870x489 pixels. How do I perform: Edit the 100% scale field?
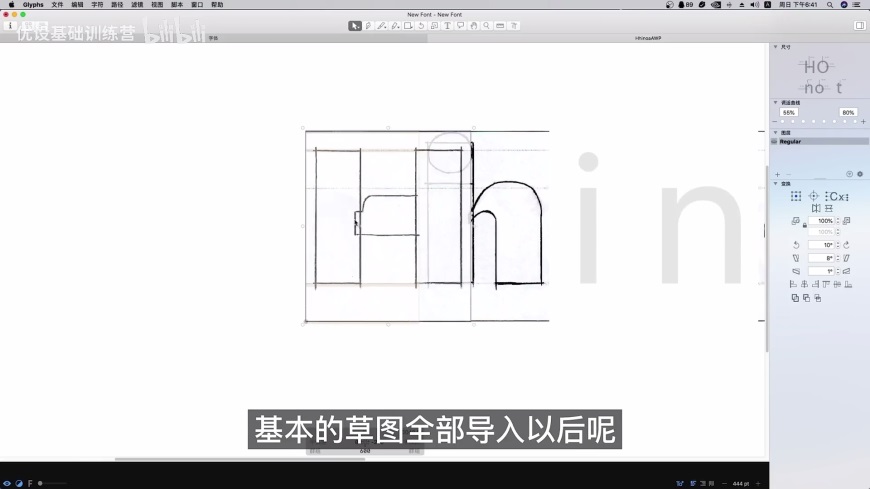coord(822,221)
